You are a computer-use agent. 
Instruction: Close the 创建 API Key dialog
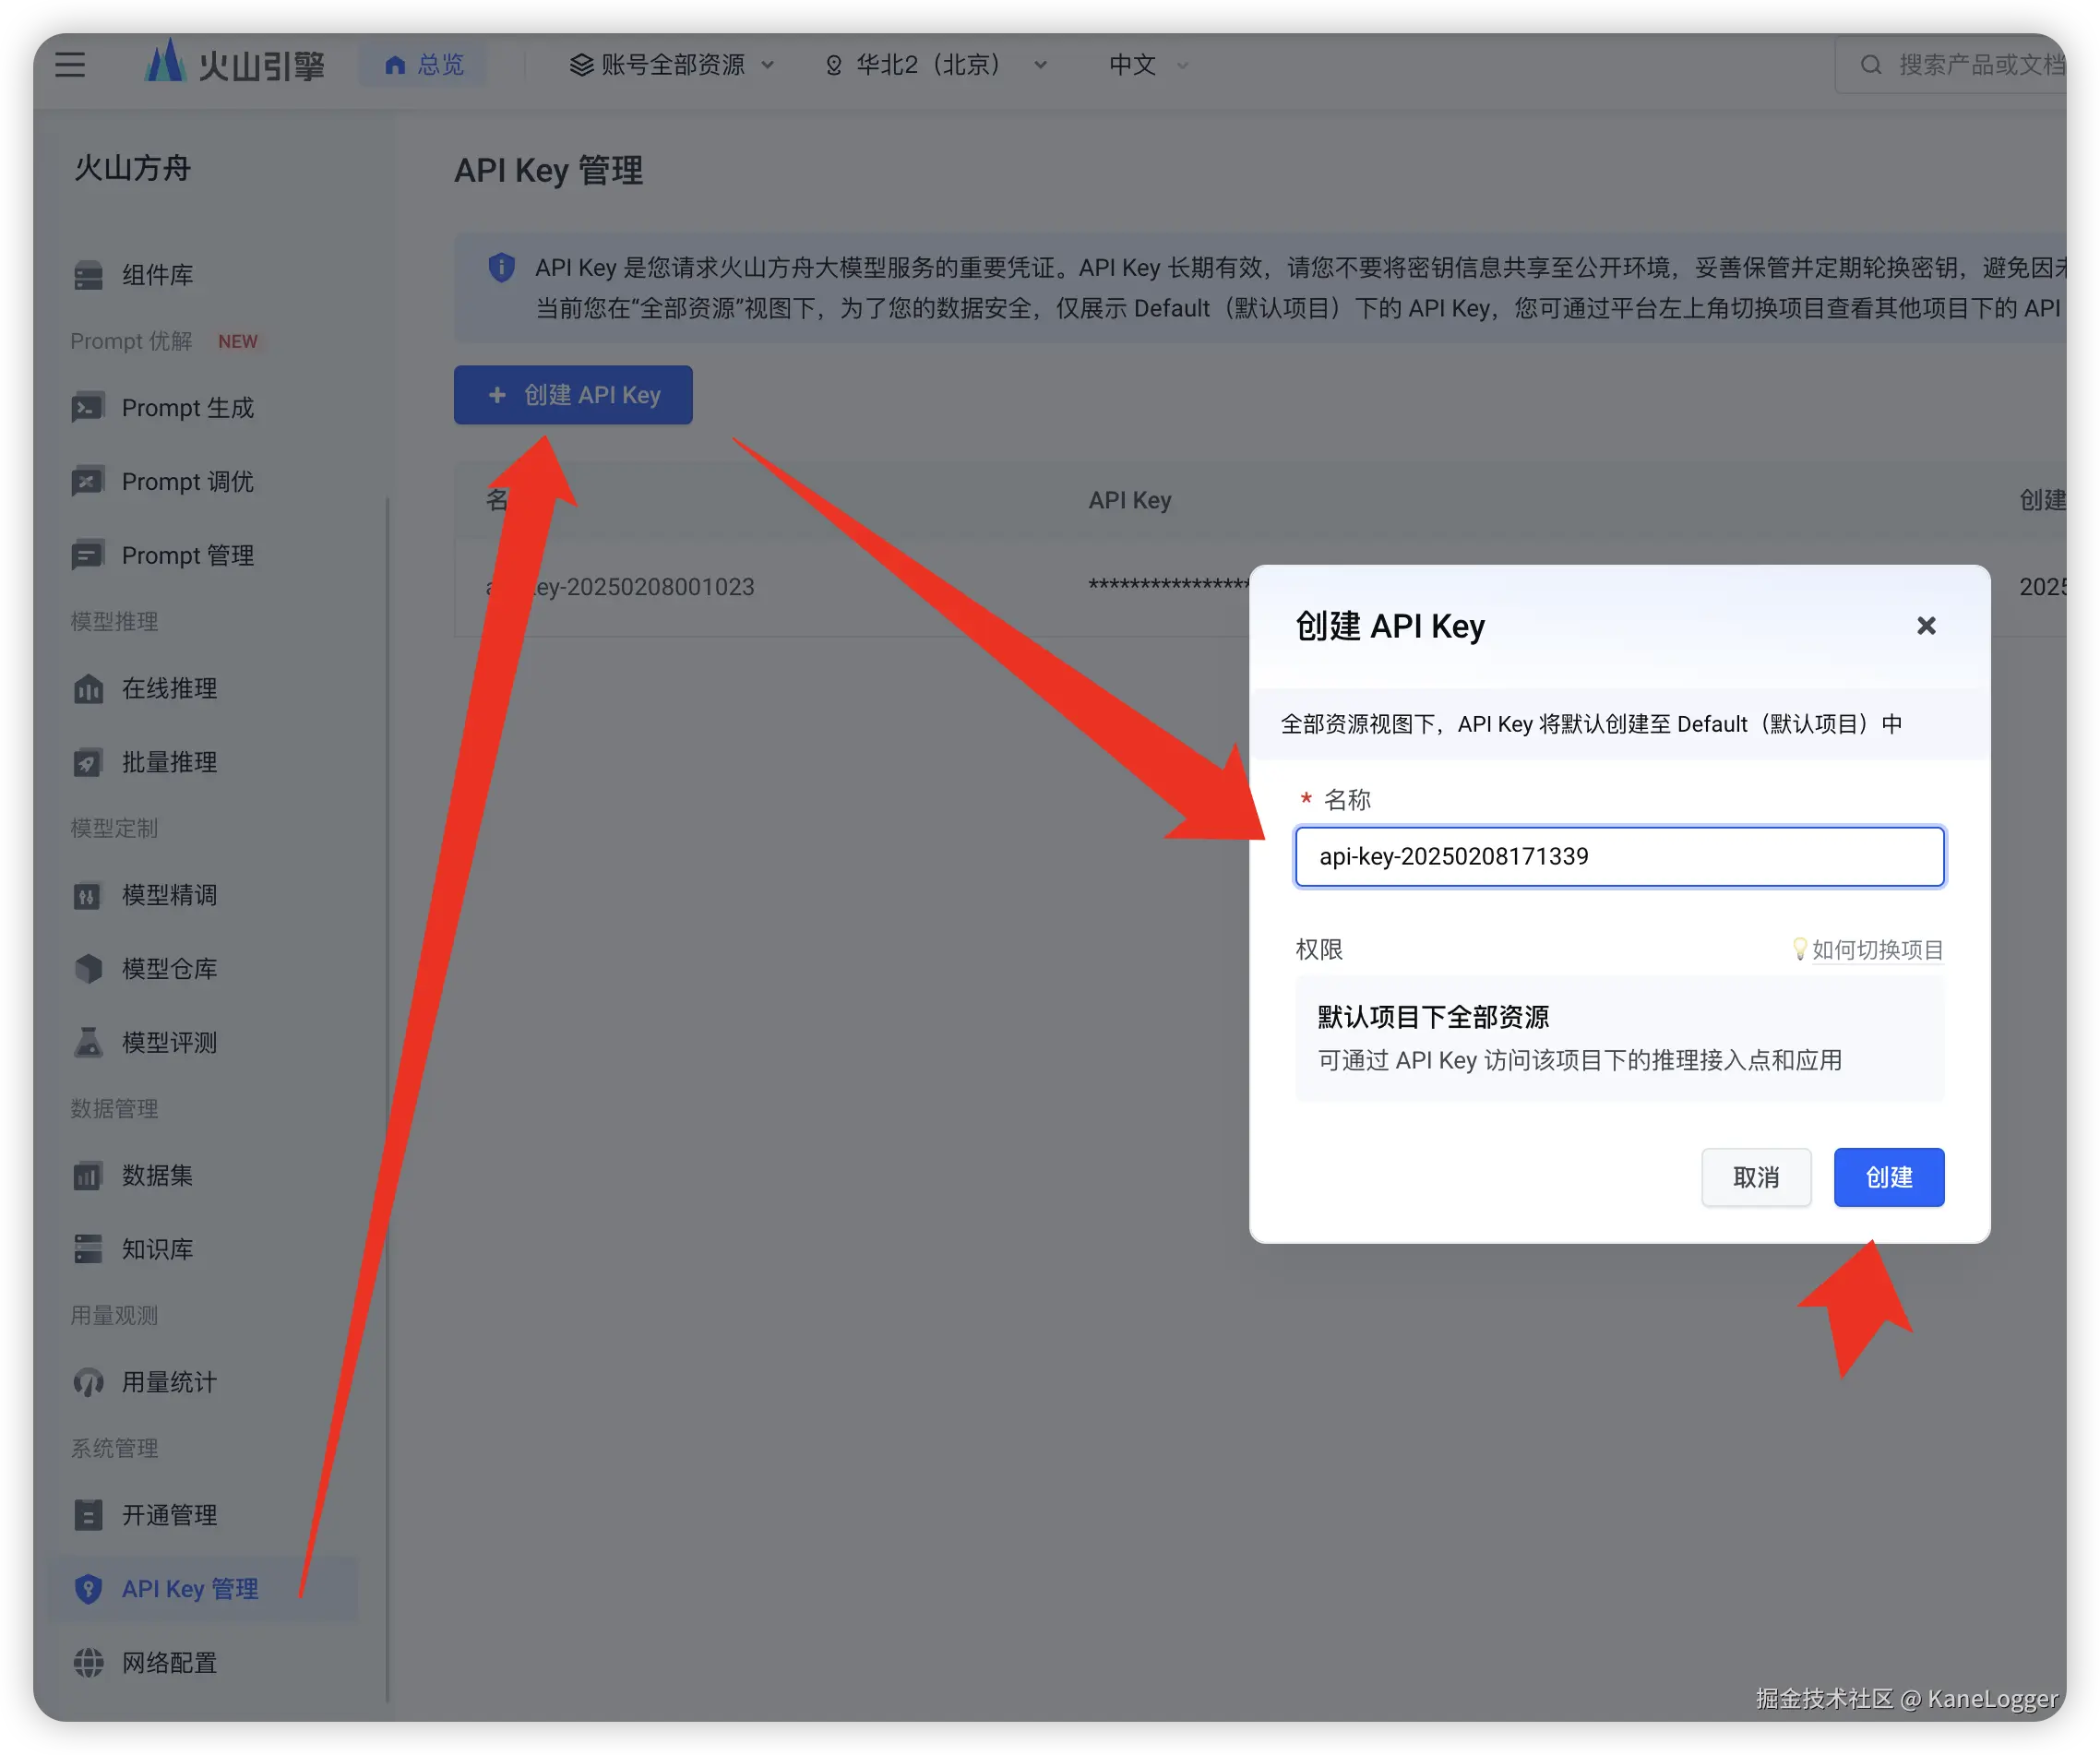pyautogui.click(x=1925, y=626)
